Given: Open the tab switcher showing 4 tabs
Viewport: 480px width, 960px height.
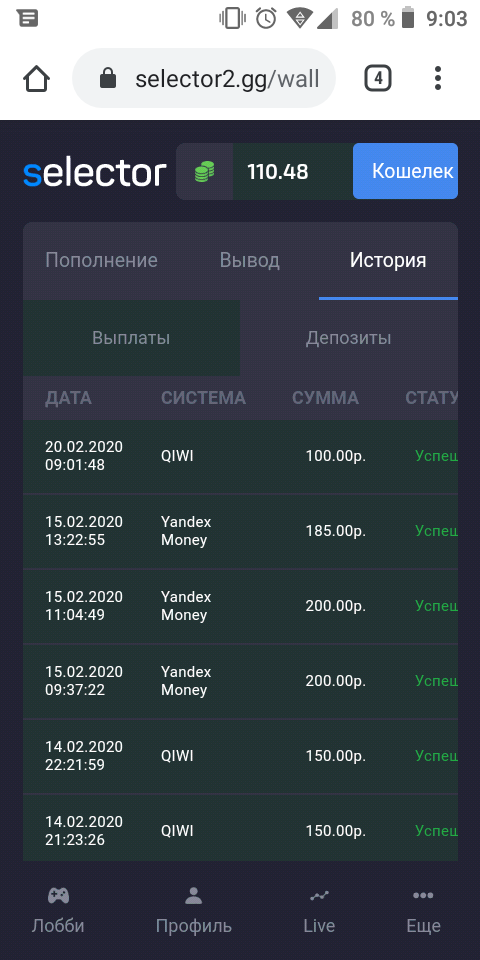Looking at the screenshot, I should click(378, 78).
